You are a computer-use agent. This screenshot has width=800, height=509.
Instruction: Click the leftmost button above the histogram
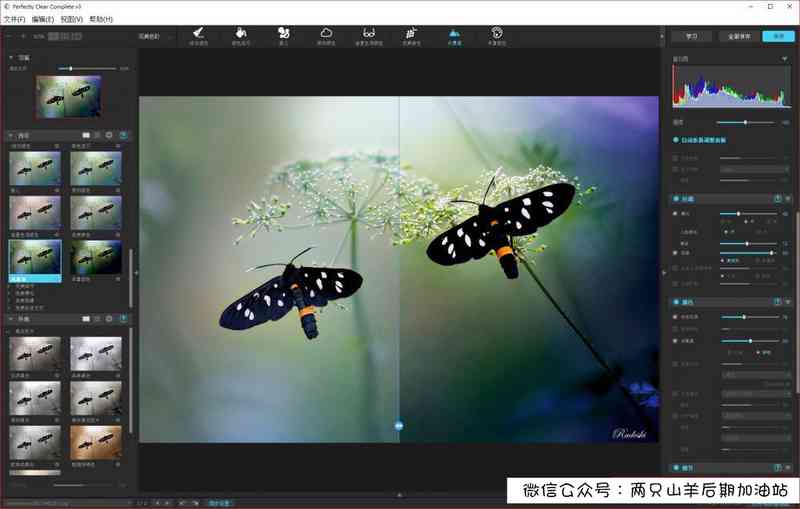(x=691, y=36)
